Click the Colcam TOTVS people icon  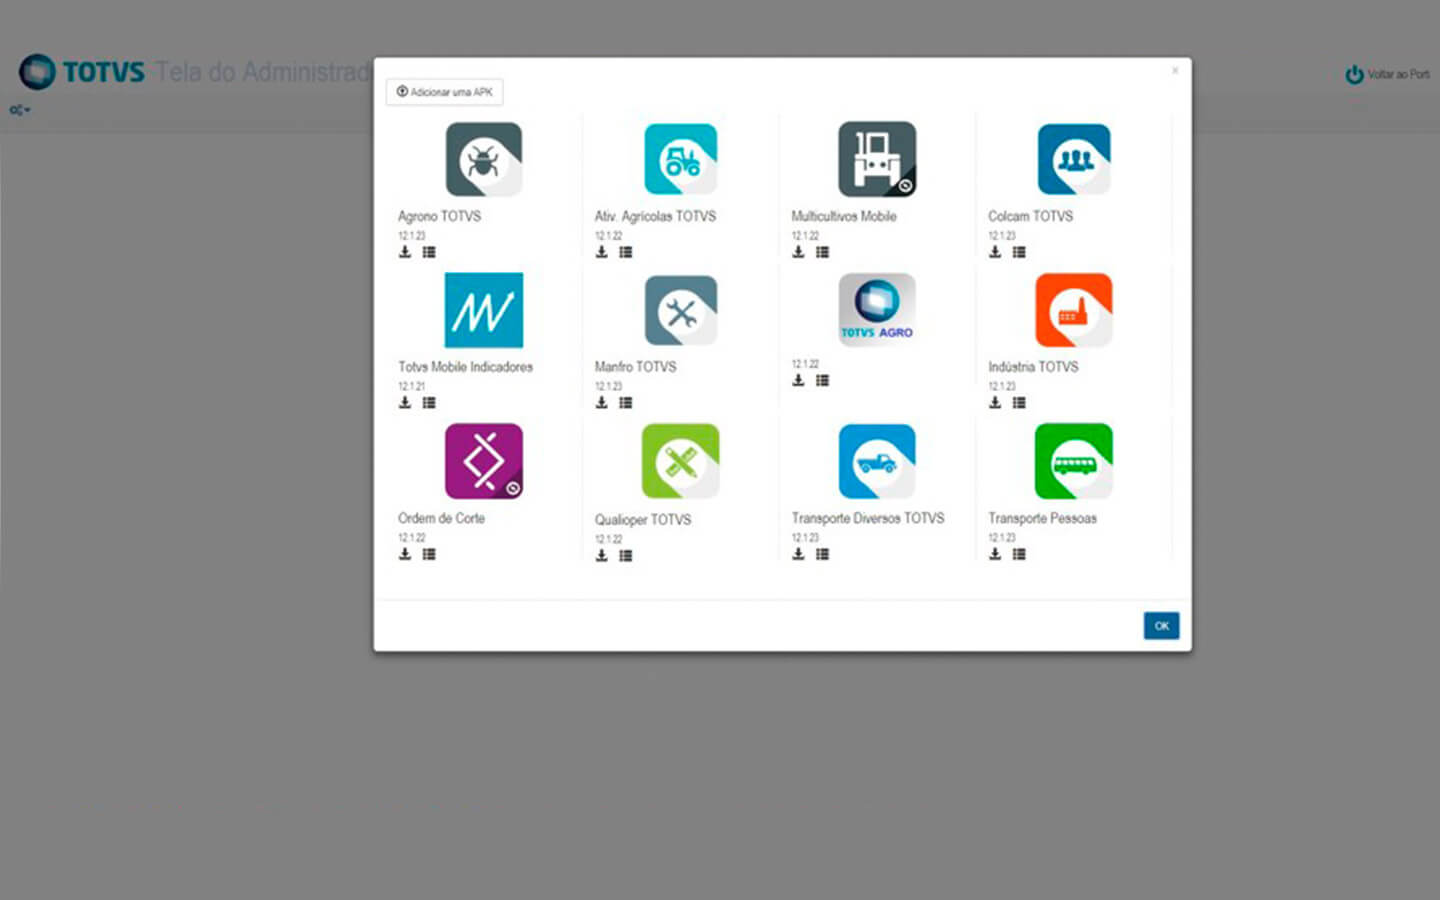click(x=1073, y=160)
